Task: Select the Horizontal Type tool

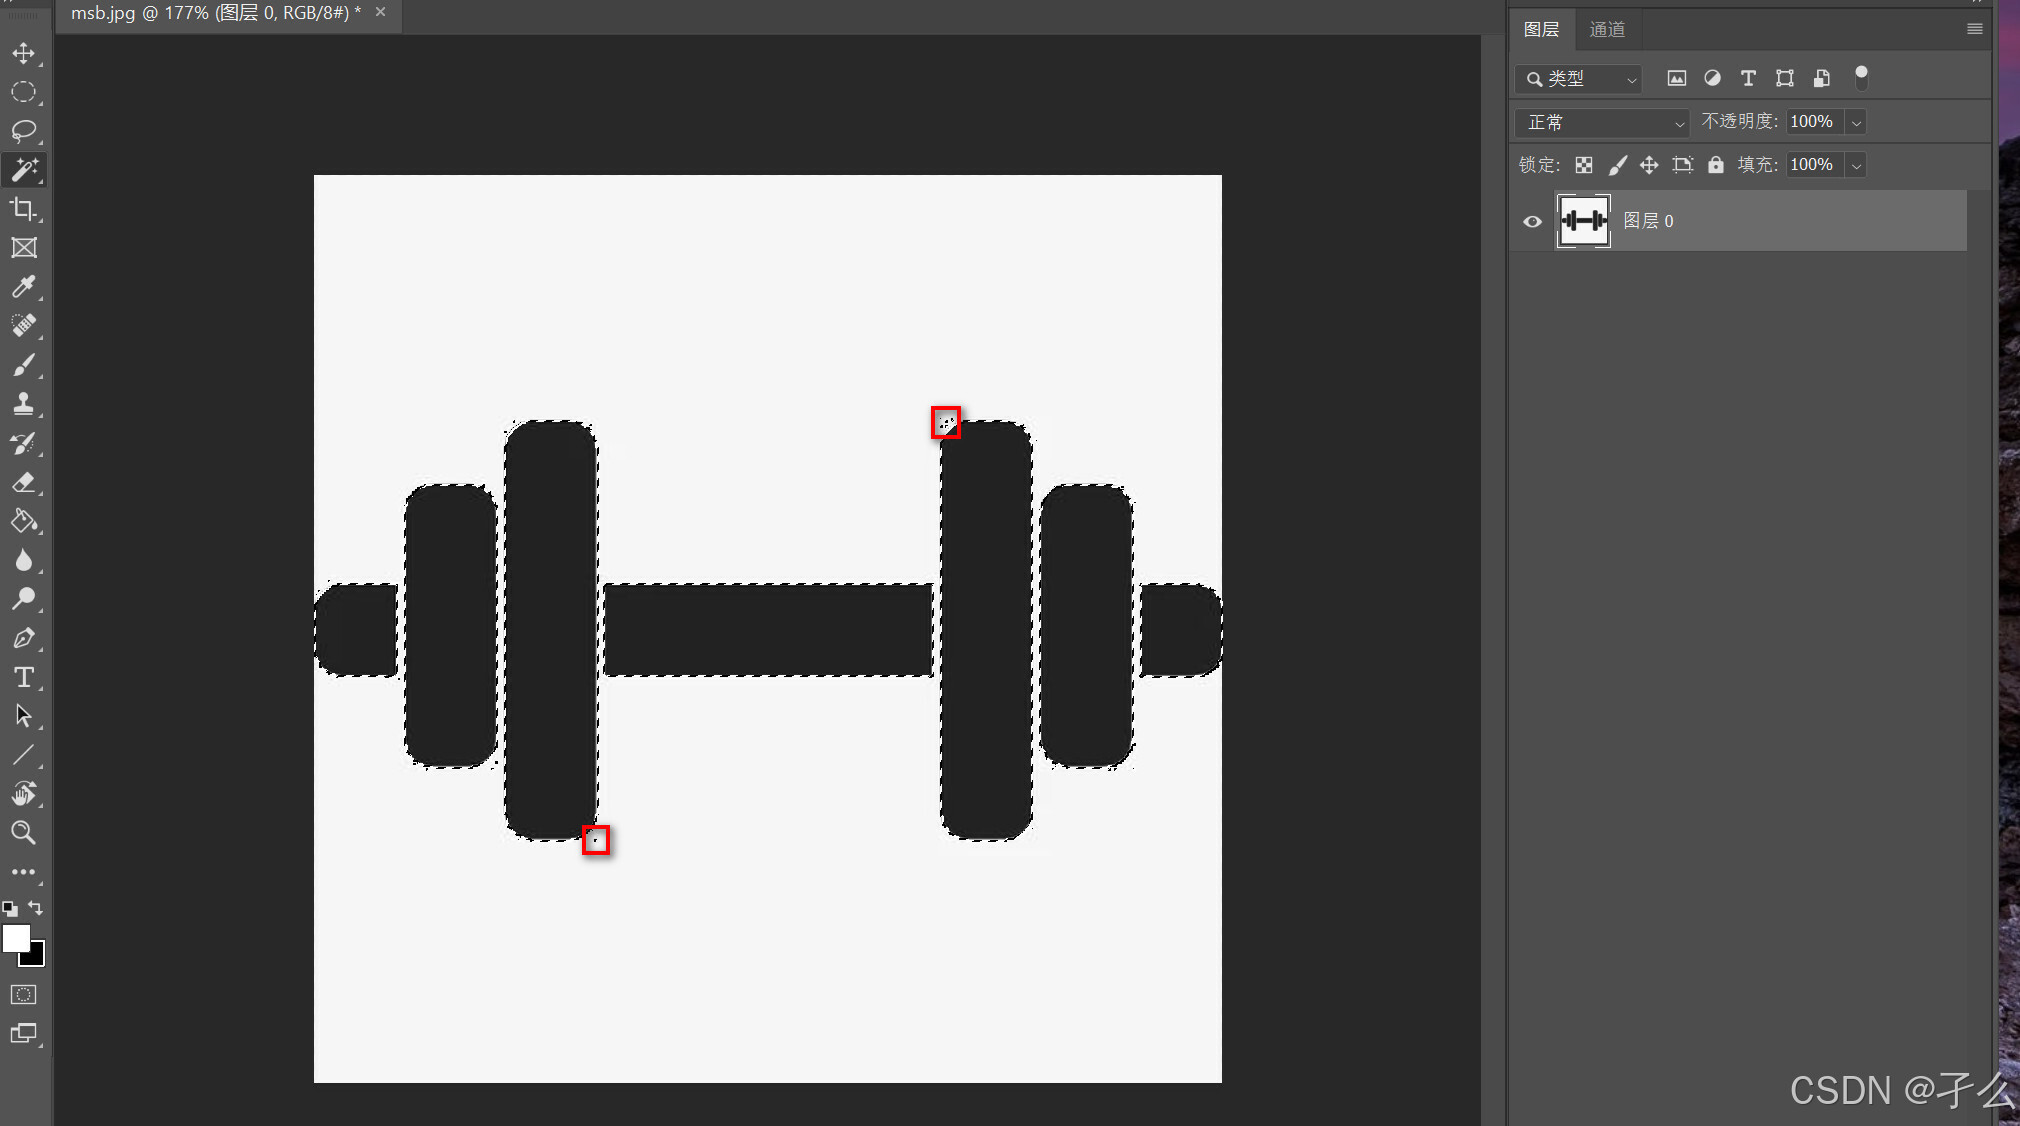Action: point(23,677)
